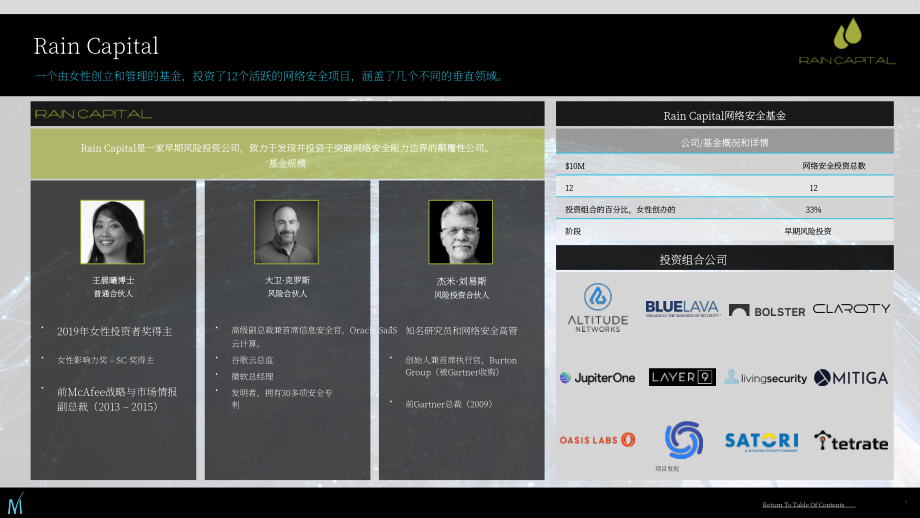Click the Rain Capital raindrop logo
This screenshot has width=920, height=518.
(847, 41)
